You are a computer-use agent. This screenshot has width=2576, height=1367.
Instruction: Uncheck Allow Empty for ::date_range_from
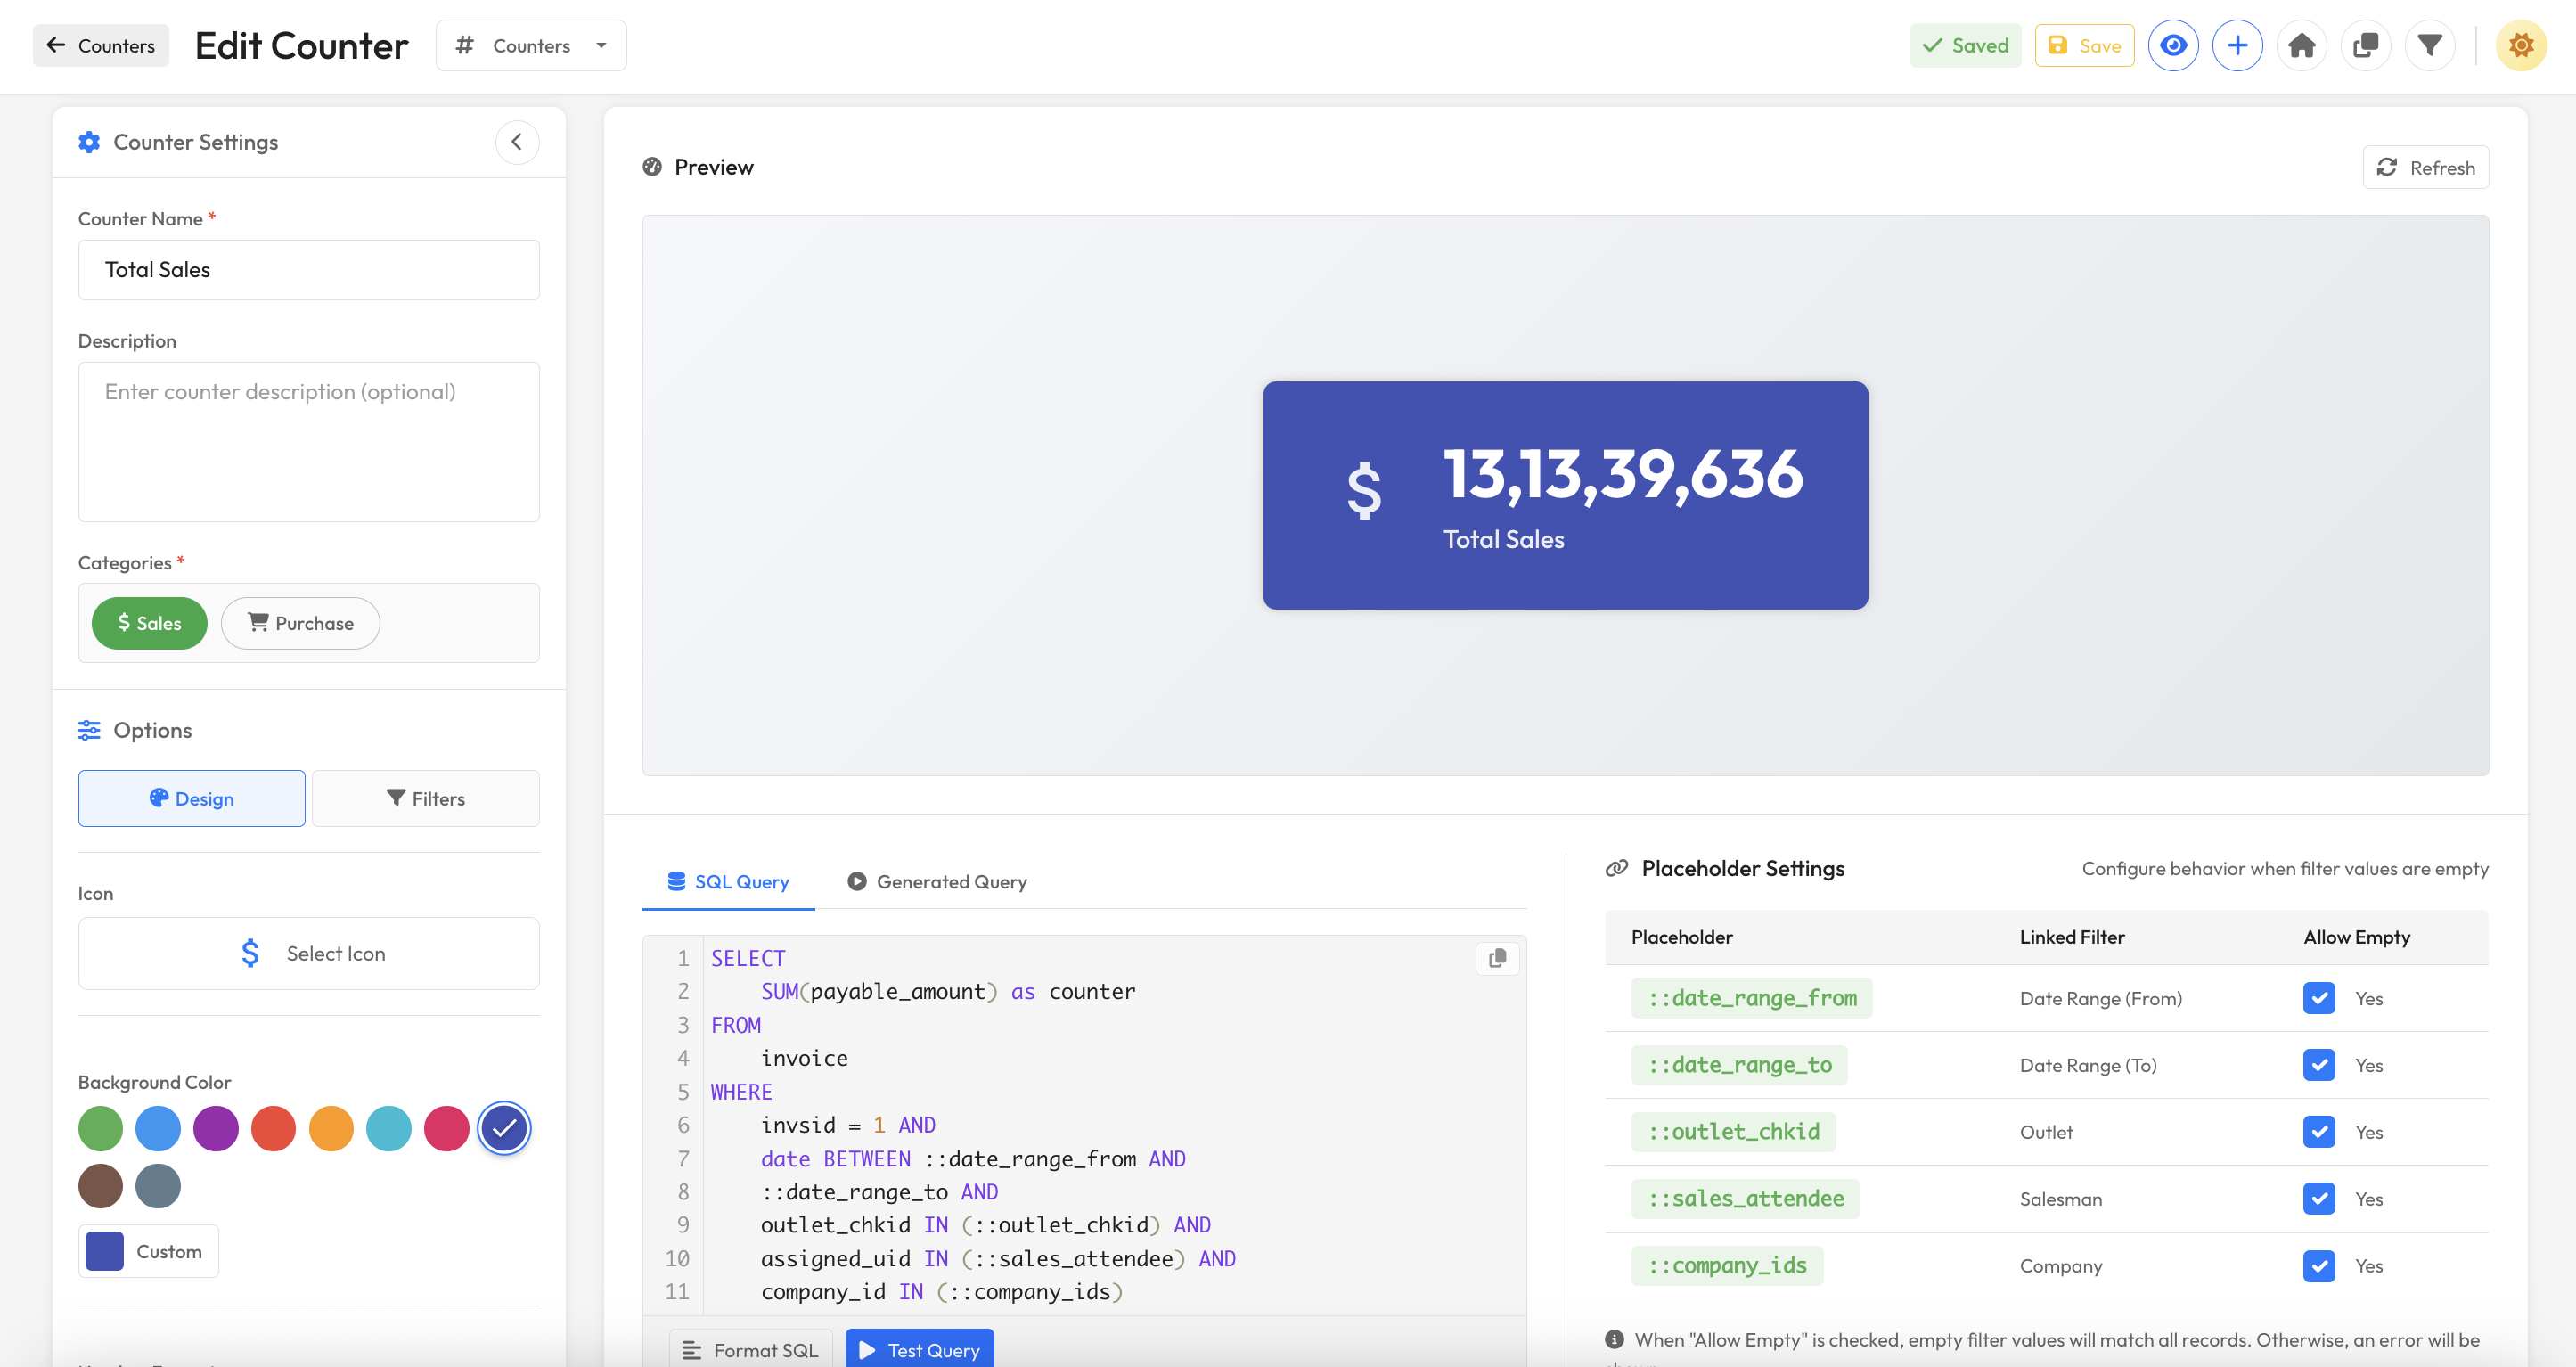pyautogui.click(x=2318, y=998)
